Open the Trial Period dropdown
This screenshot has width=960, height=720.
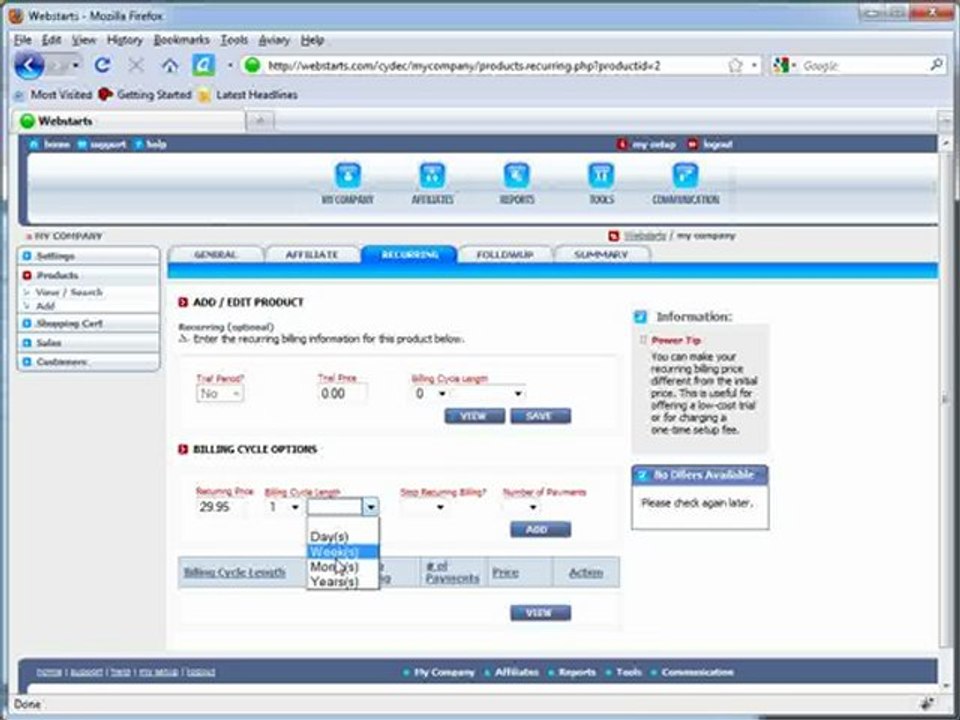pyautogui.click(x=220, y=393)
